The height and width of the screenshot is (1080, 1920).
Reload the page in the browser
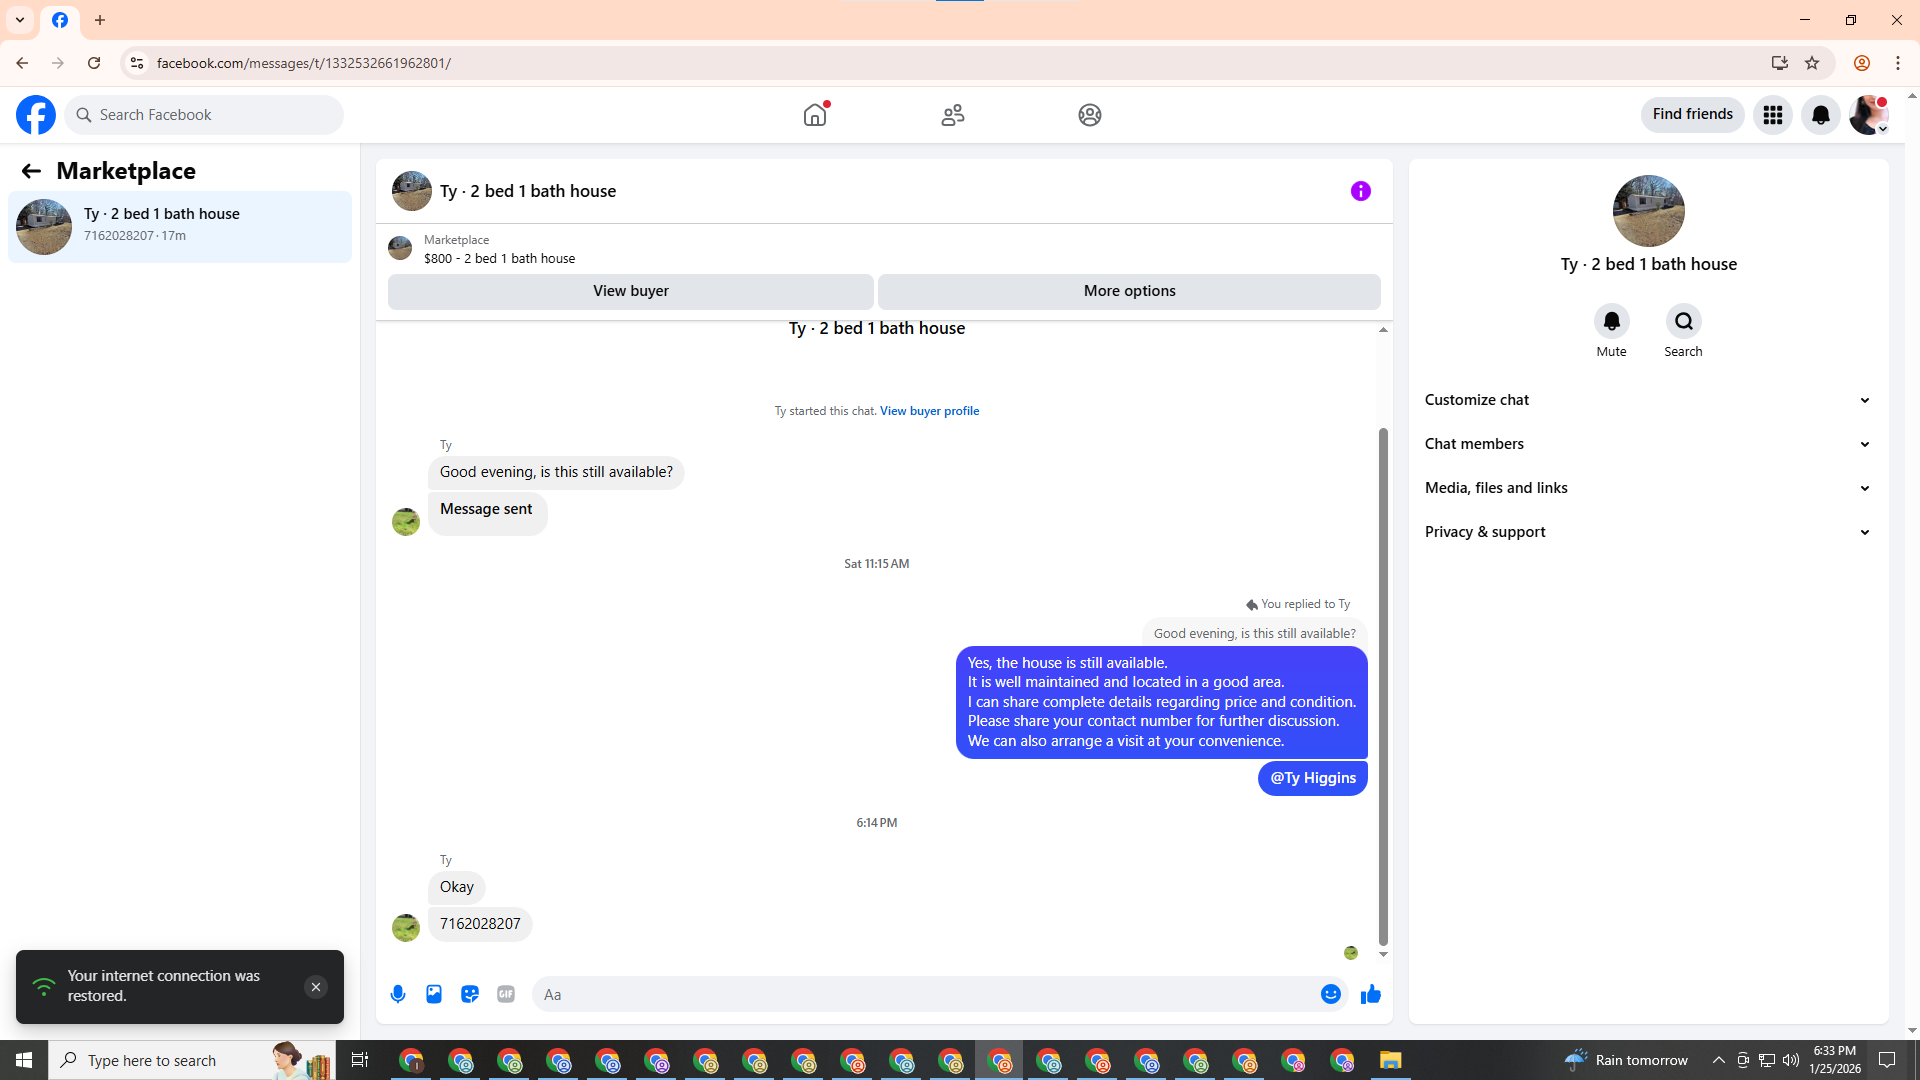(x=94, y=63)
